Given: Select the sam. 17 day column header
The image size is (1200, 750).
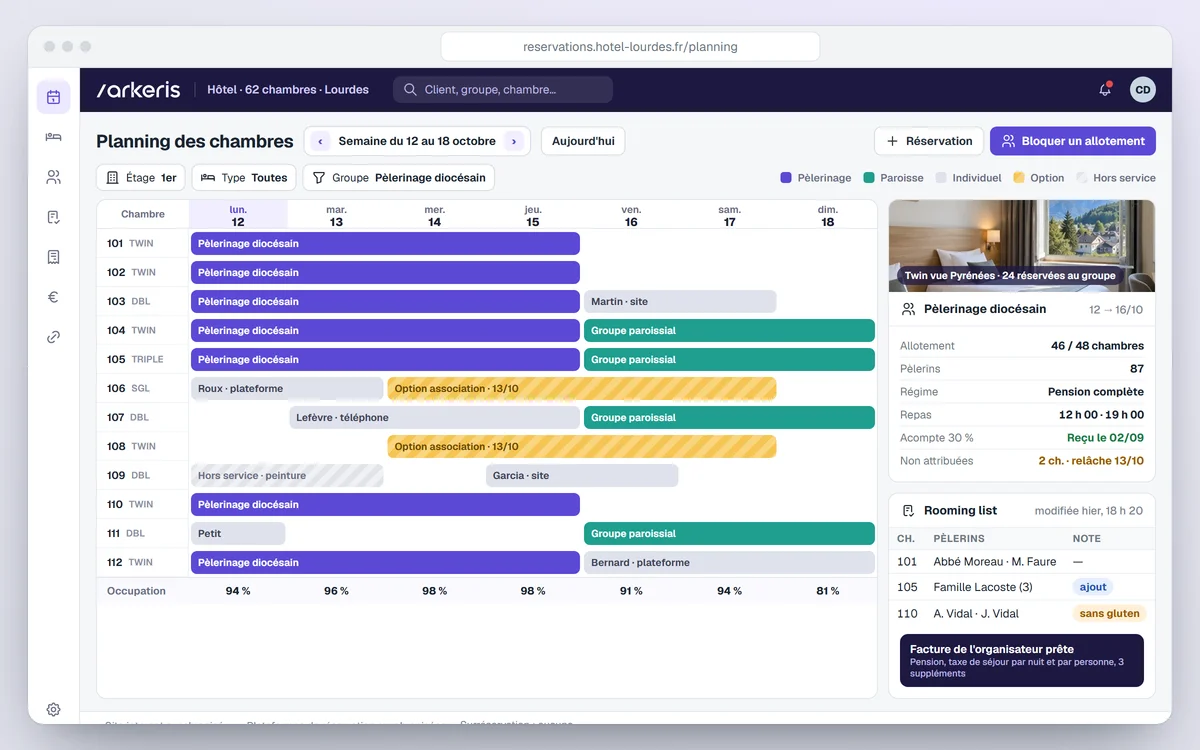Looking at the screenshot, I should coord(729,215).
